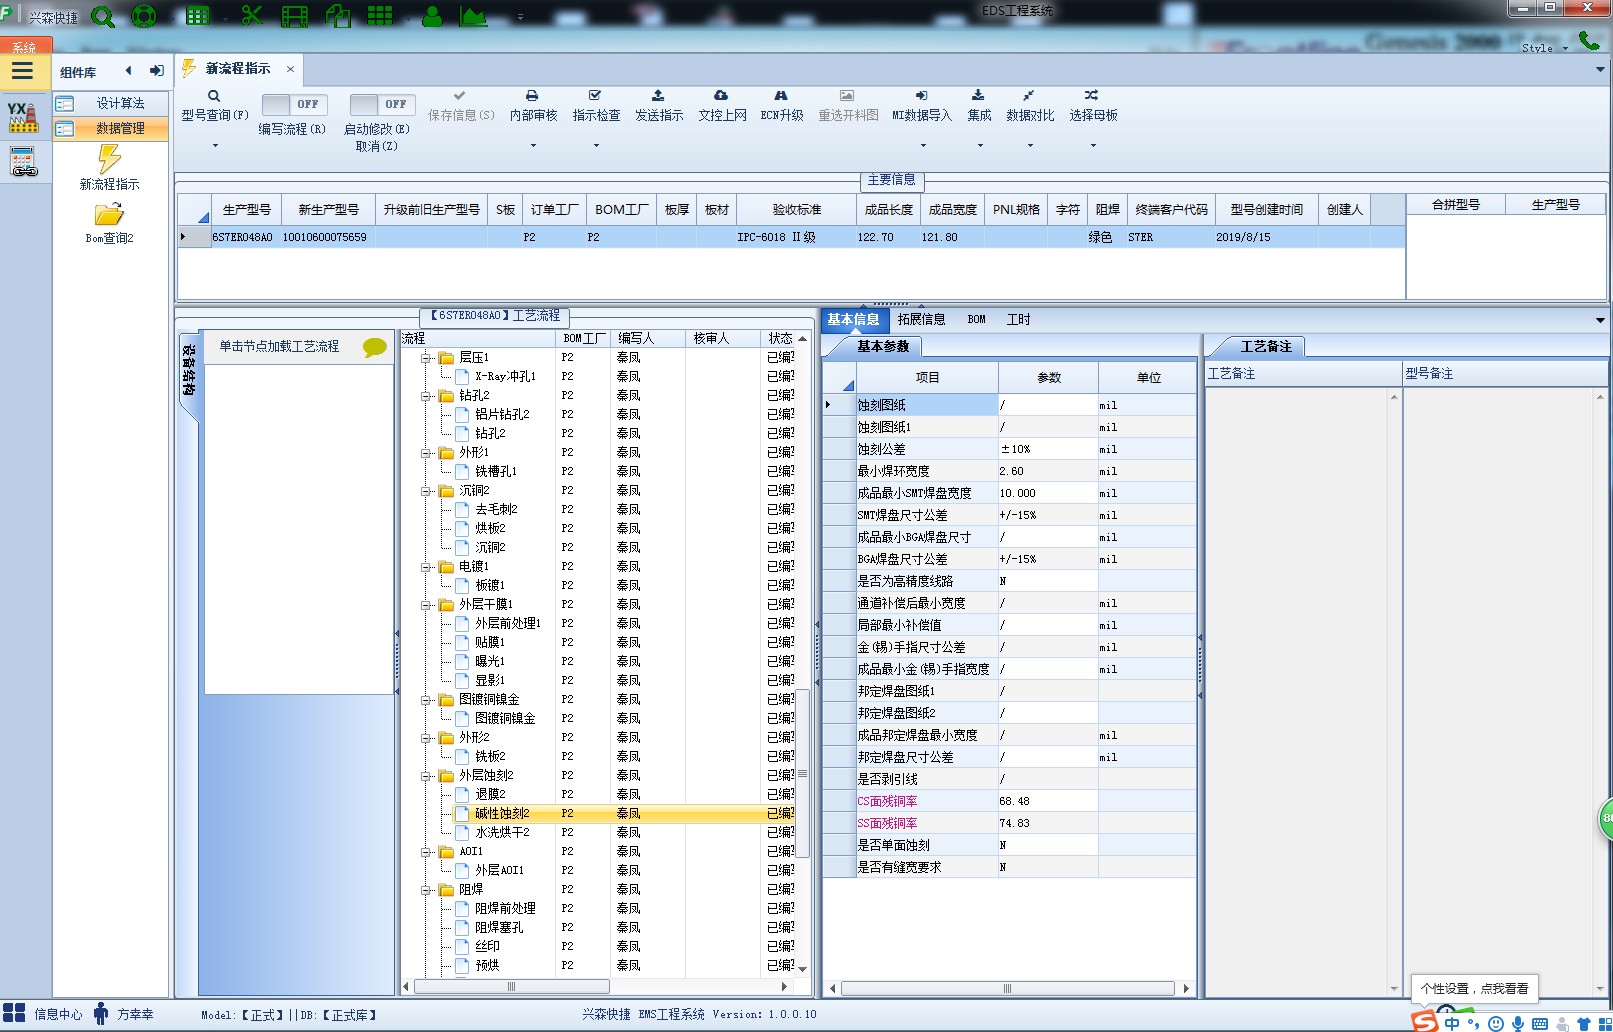The width and height of the screenshot is (1613, 1032).
Task: Collapse the 阻焊 tree node
Action: click(x=427, y=889)
